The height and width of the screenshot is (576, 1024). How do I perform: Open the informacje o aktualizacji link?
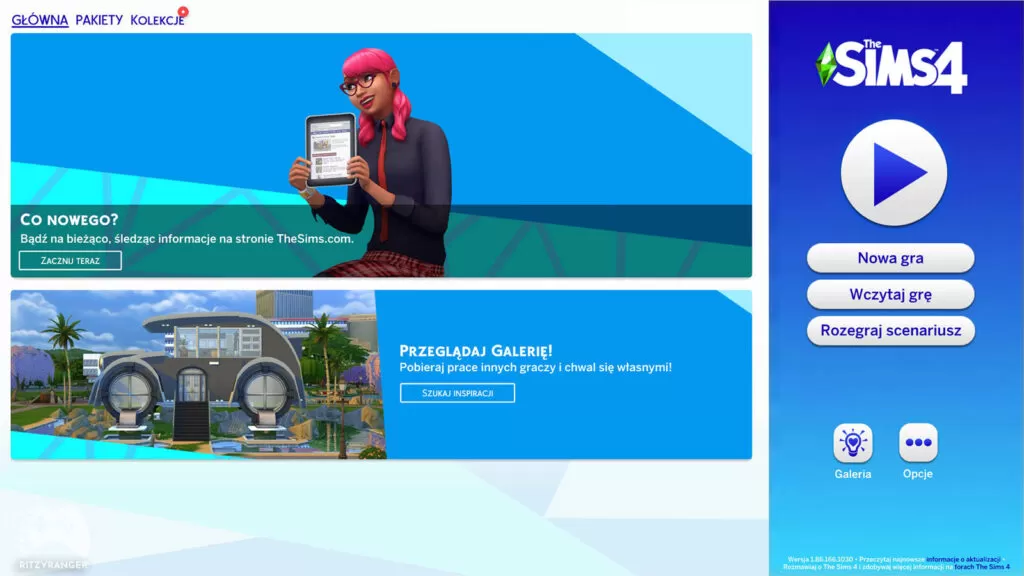(x=963, y=560)
